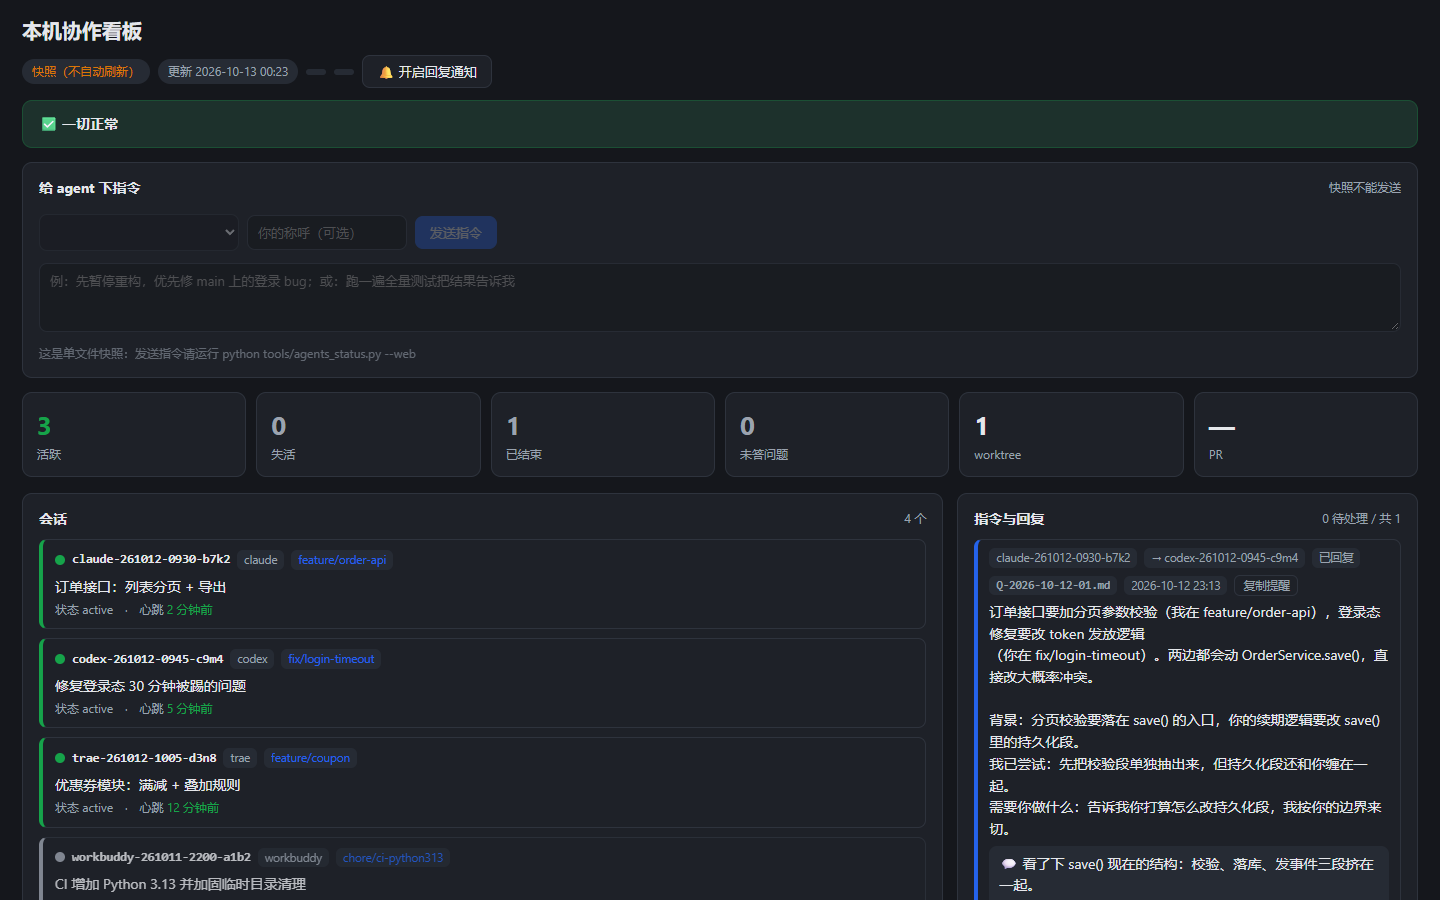Click the 心跳 2 分钟前 heartbeat text

176,610
